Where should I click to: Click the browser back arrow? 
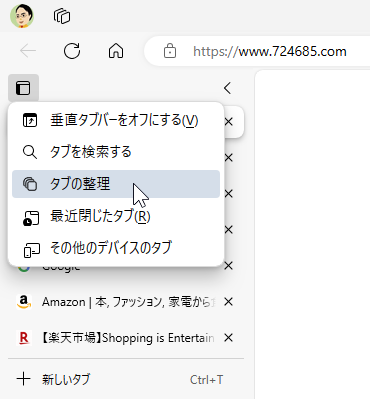coord(28,51)
